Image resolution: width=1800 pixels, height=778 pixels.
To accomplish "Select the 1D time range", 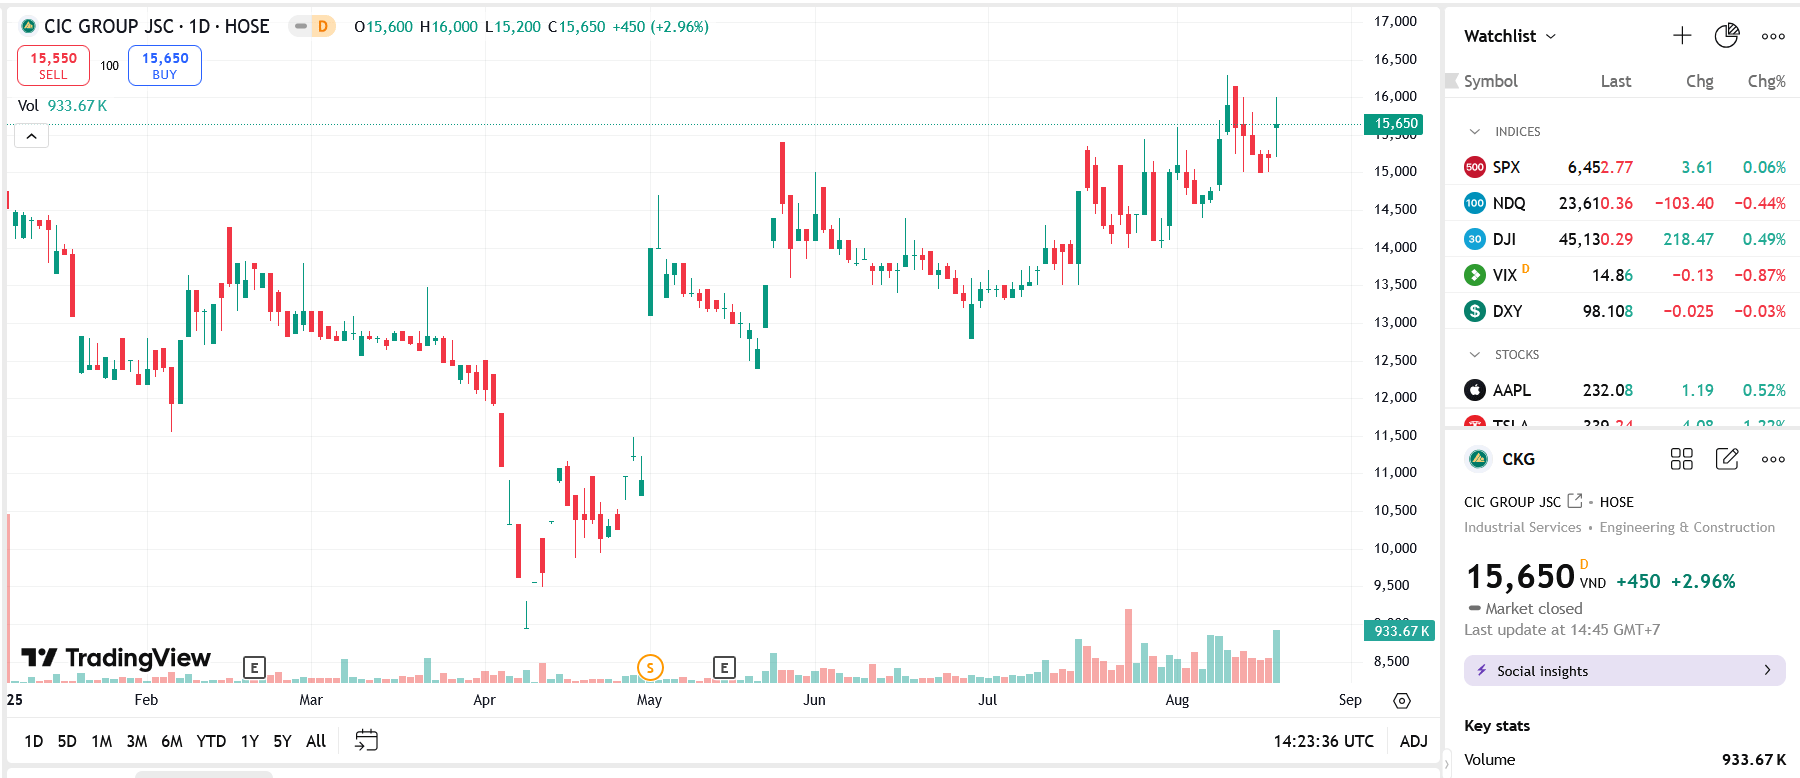I will tap(33, 741).
